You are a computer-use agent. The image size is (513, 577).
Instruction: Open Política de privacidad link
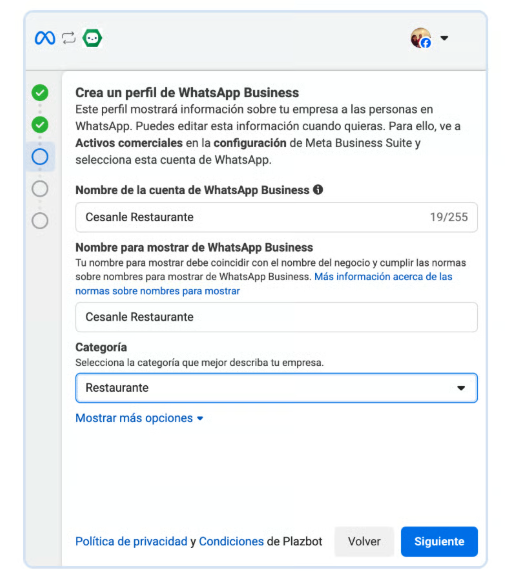click(131, 541)
